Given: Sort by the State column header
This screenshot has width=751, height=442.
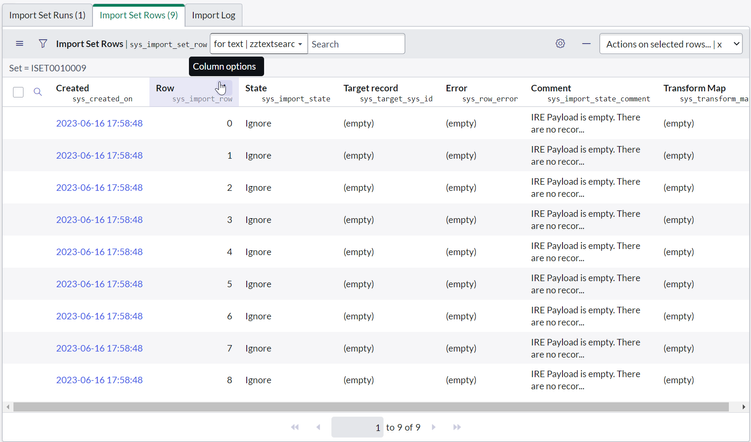Looking at the screenshot, I should click(256, 88).
